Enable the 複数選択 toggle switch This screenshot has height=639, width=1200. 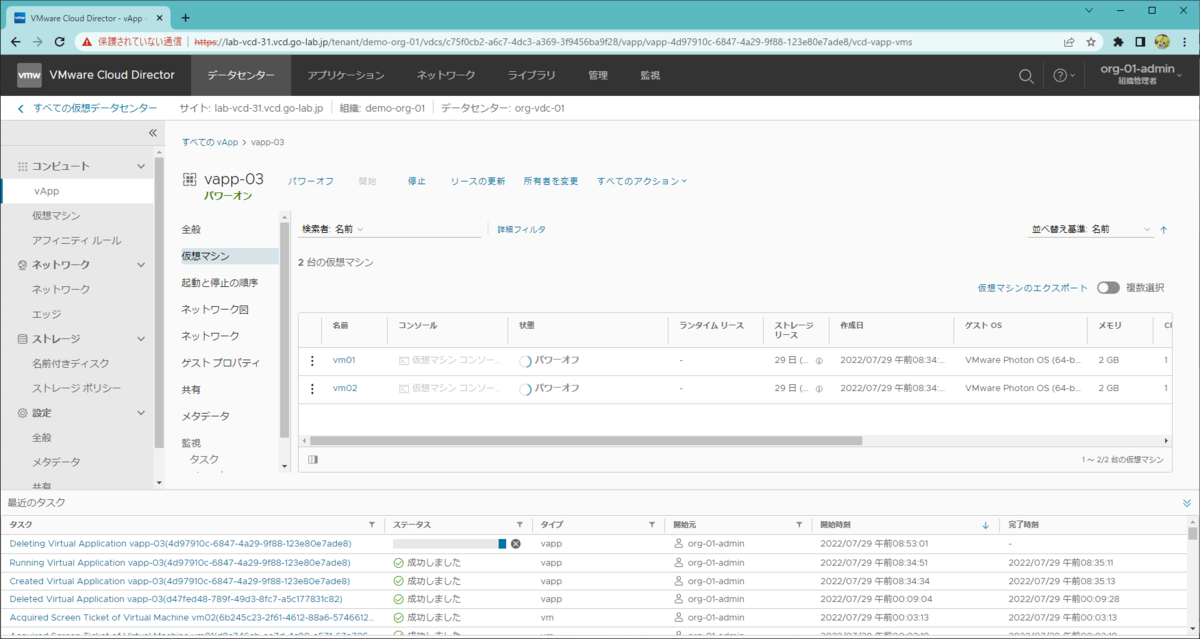pos(1108,288)
